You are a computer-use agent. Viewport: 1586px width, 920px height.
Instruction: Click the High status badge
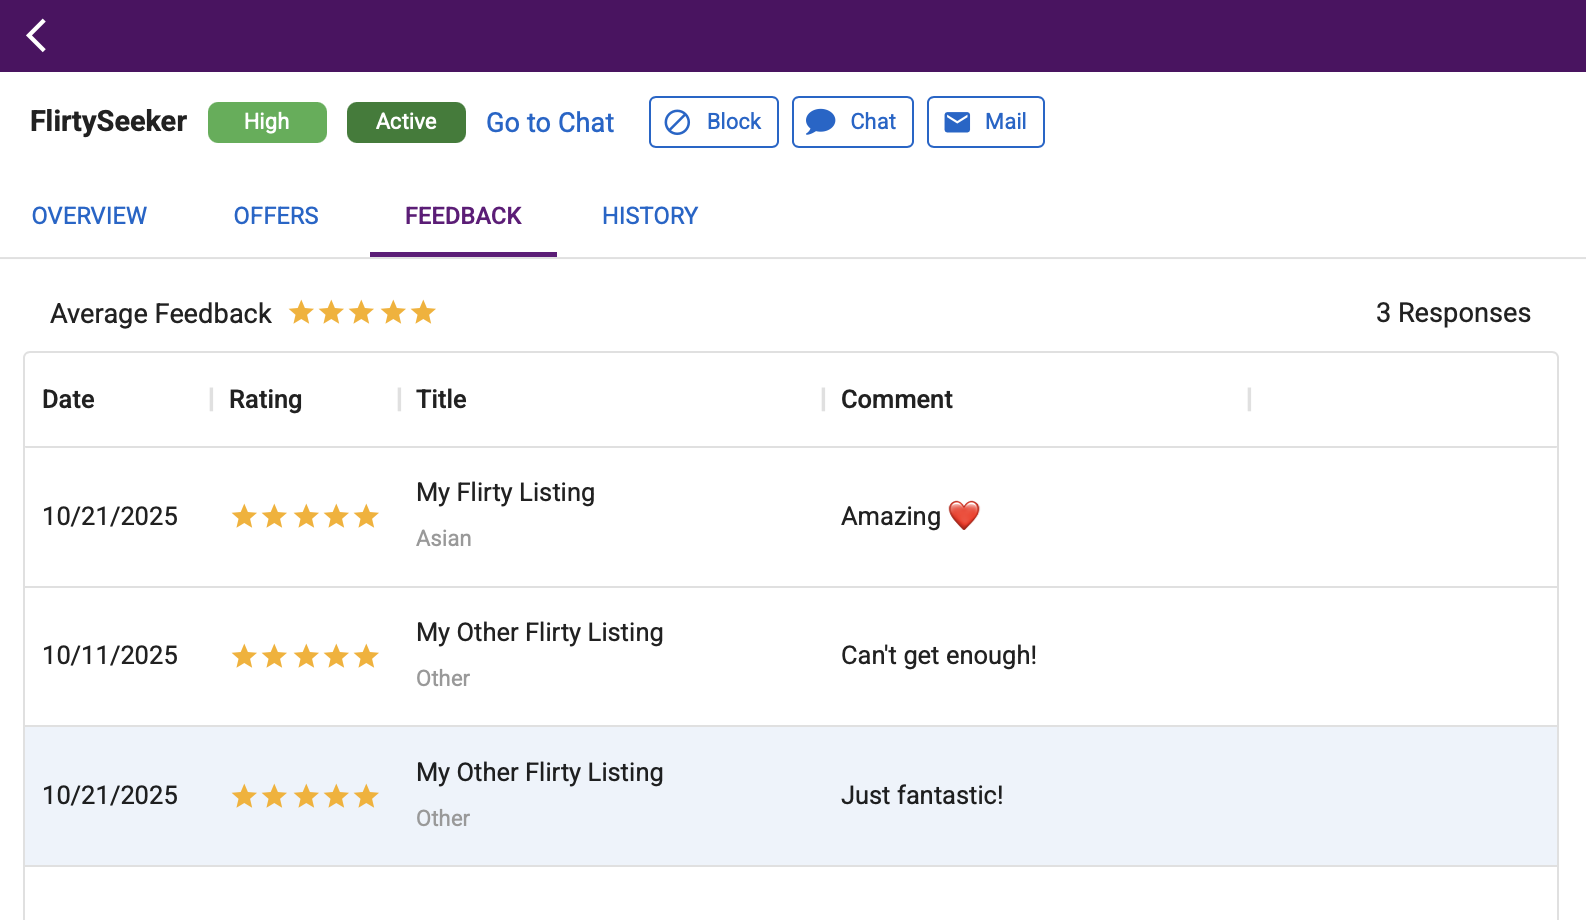pos(267,122)
